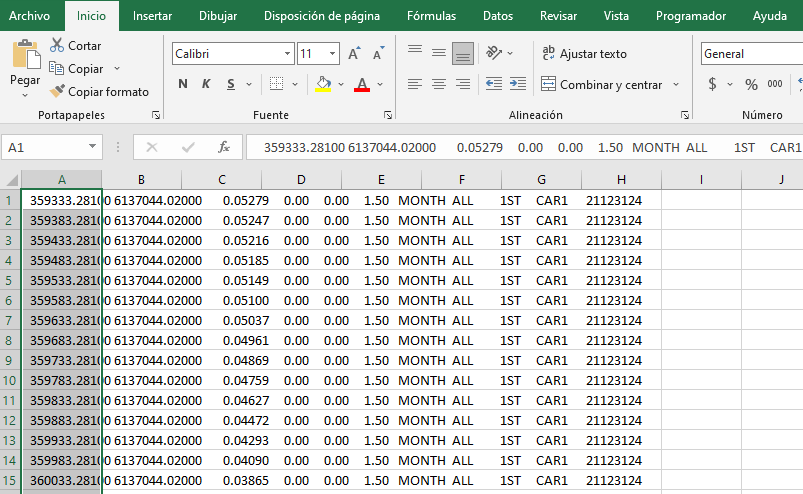Switch to Disposición de página tab
Screen dimensions: 803x494
click(x=322, y=16)
